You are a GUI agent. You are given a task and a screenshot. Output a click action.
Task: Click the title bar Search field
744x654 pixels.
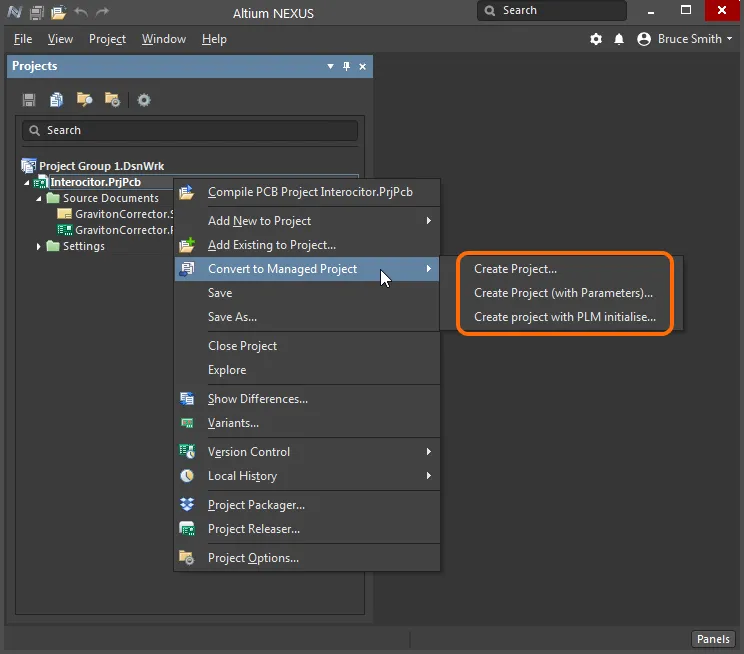(x=551, y=10)
